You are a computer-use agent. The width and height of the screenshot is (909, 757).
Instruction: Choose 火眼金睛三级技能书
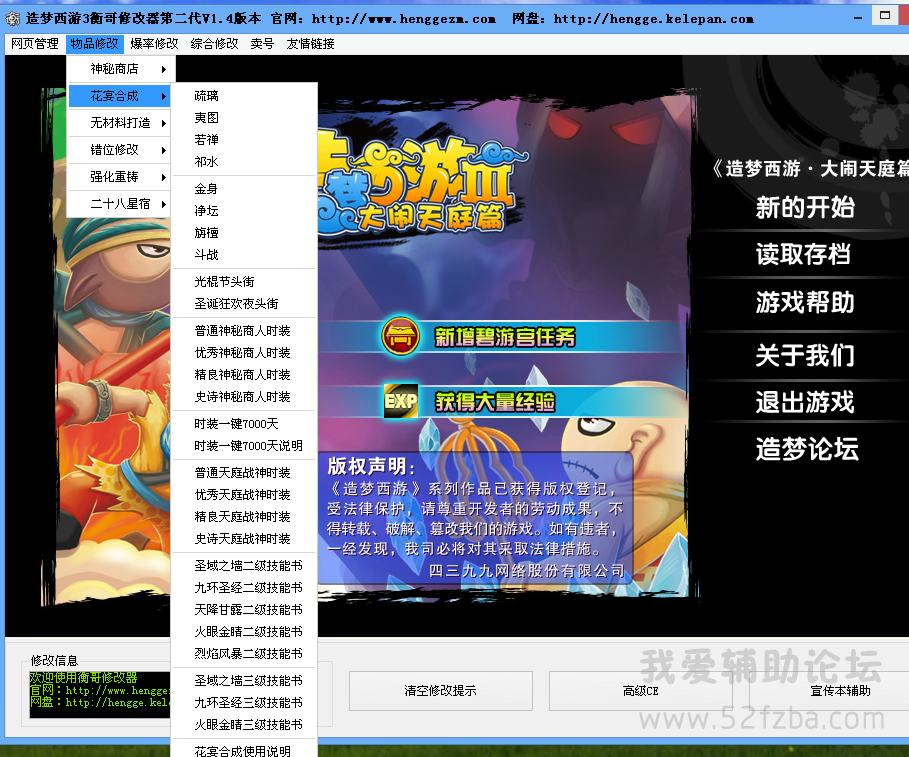tap(244, 725)
